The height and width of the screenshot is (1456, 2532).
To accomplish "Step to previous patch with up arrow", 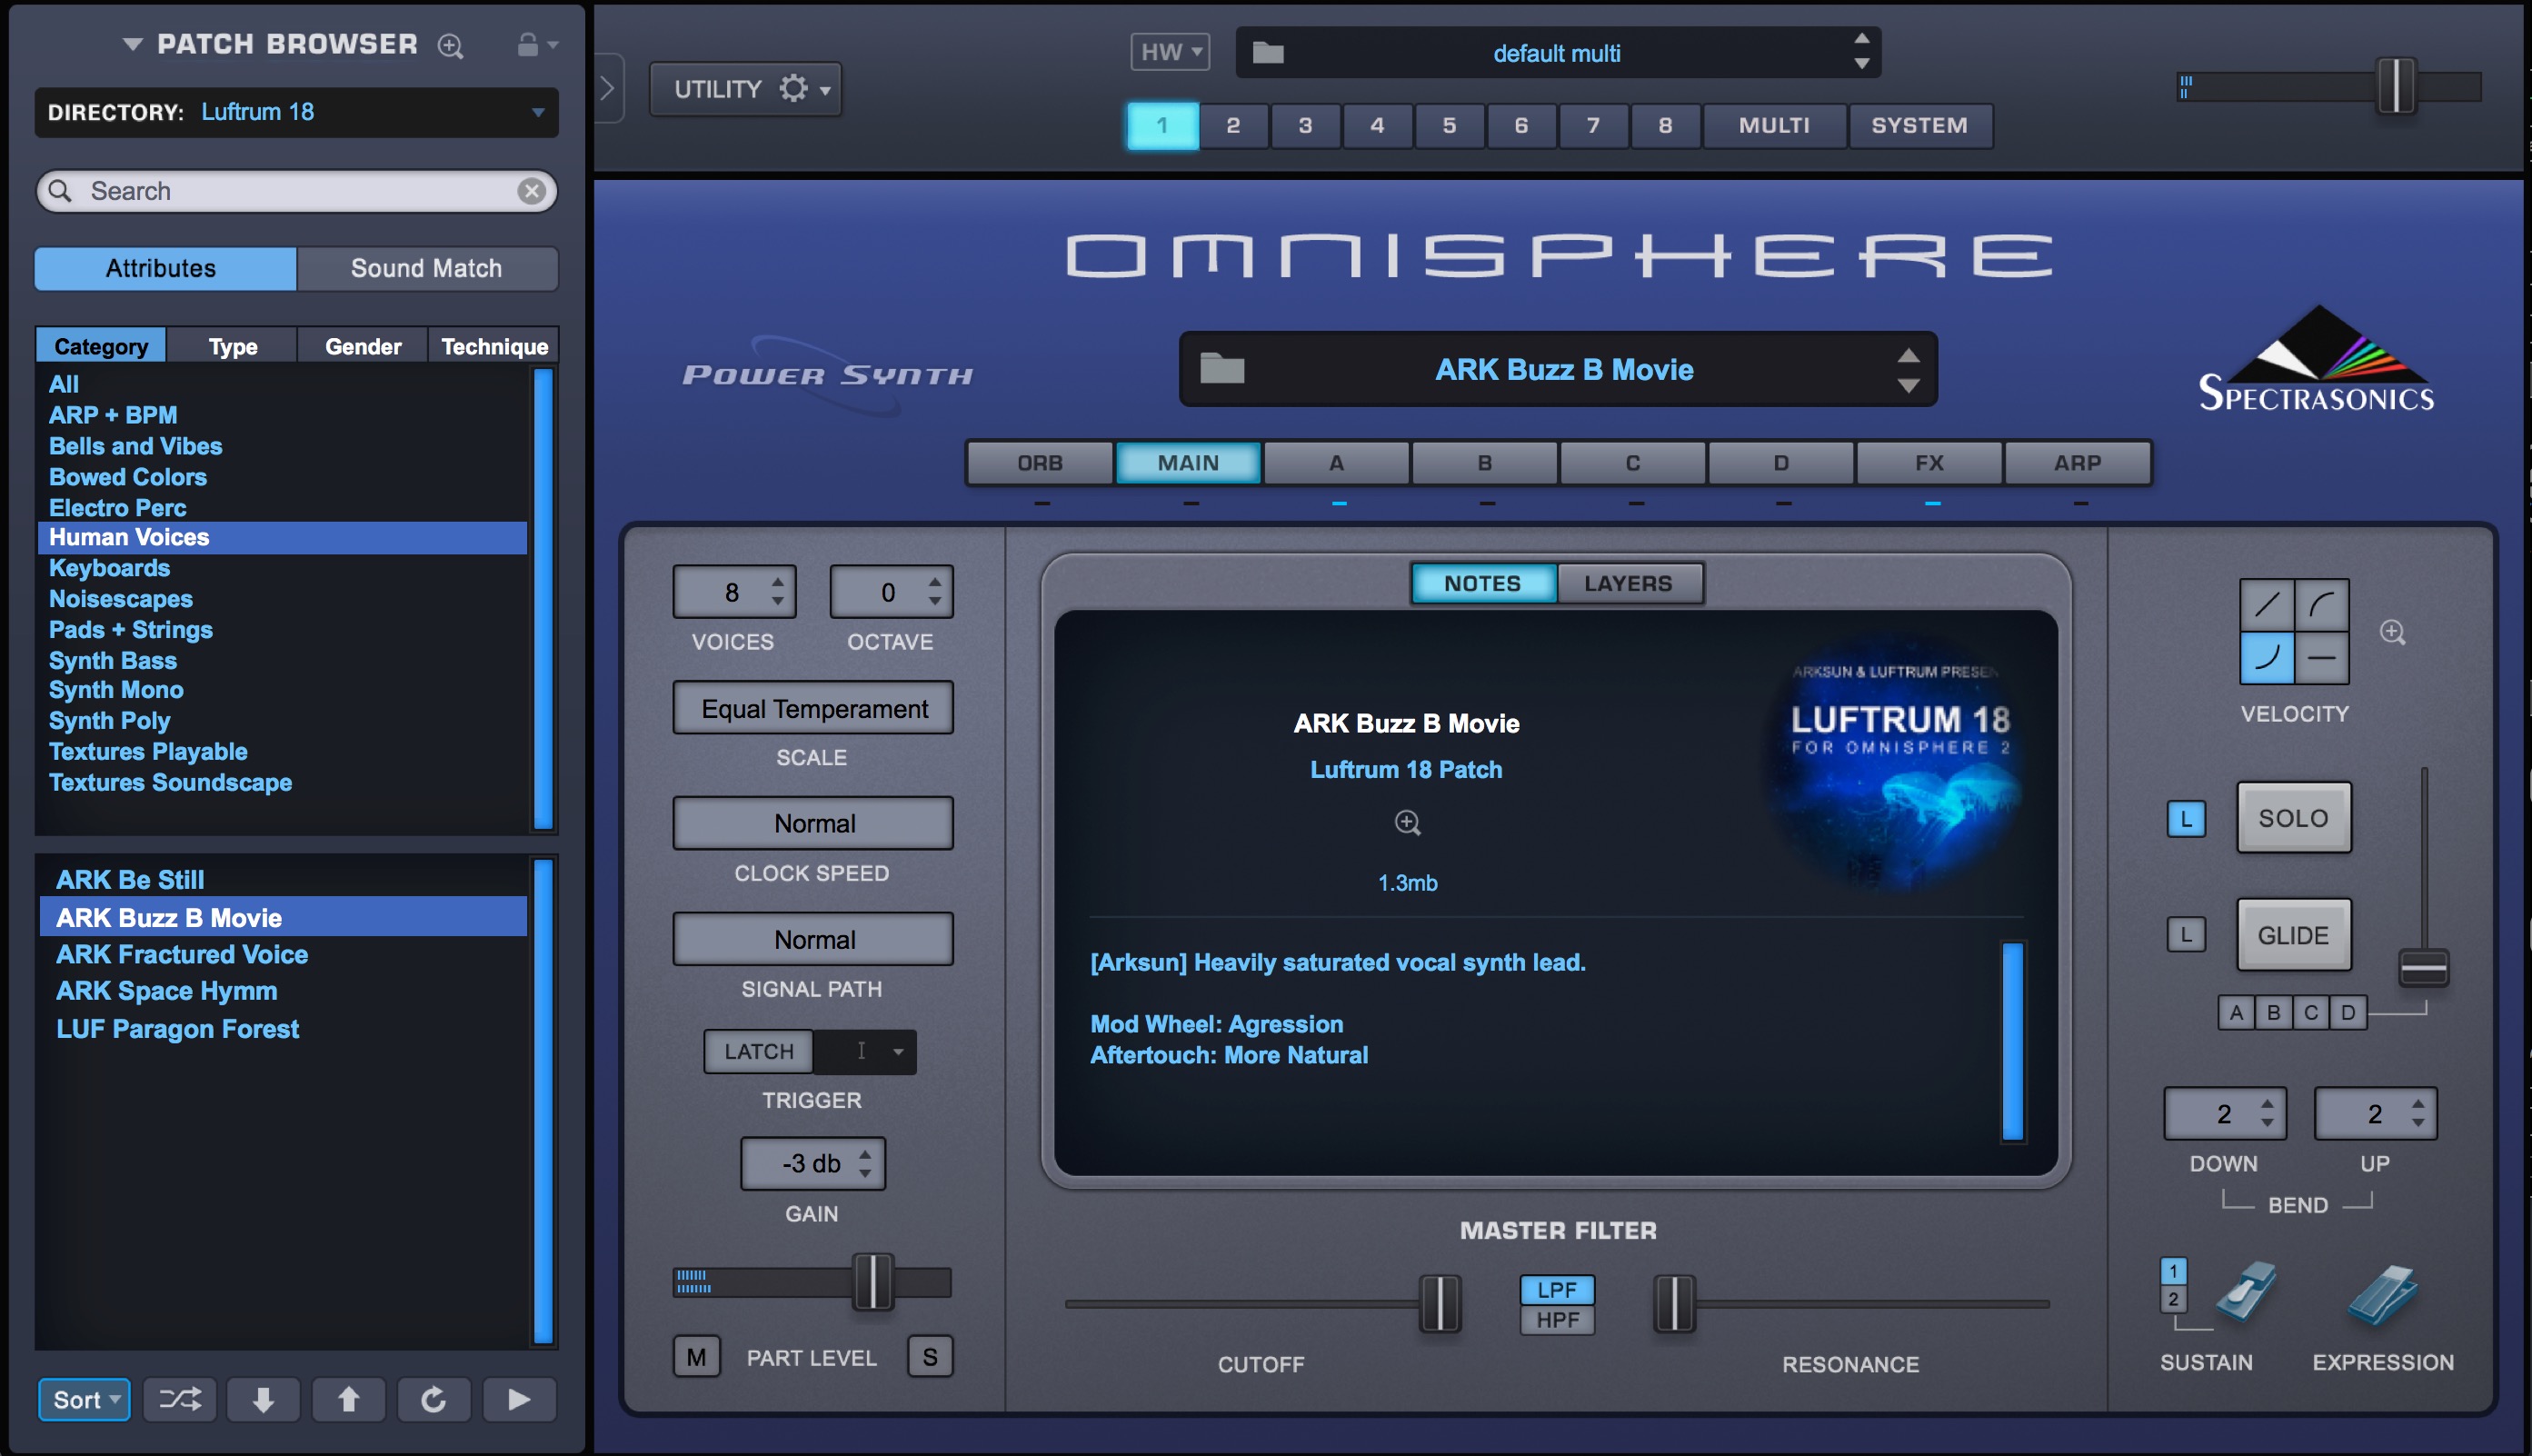I will [348, 1399].
